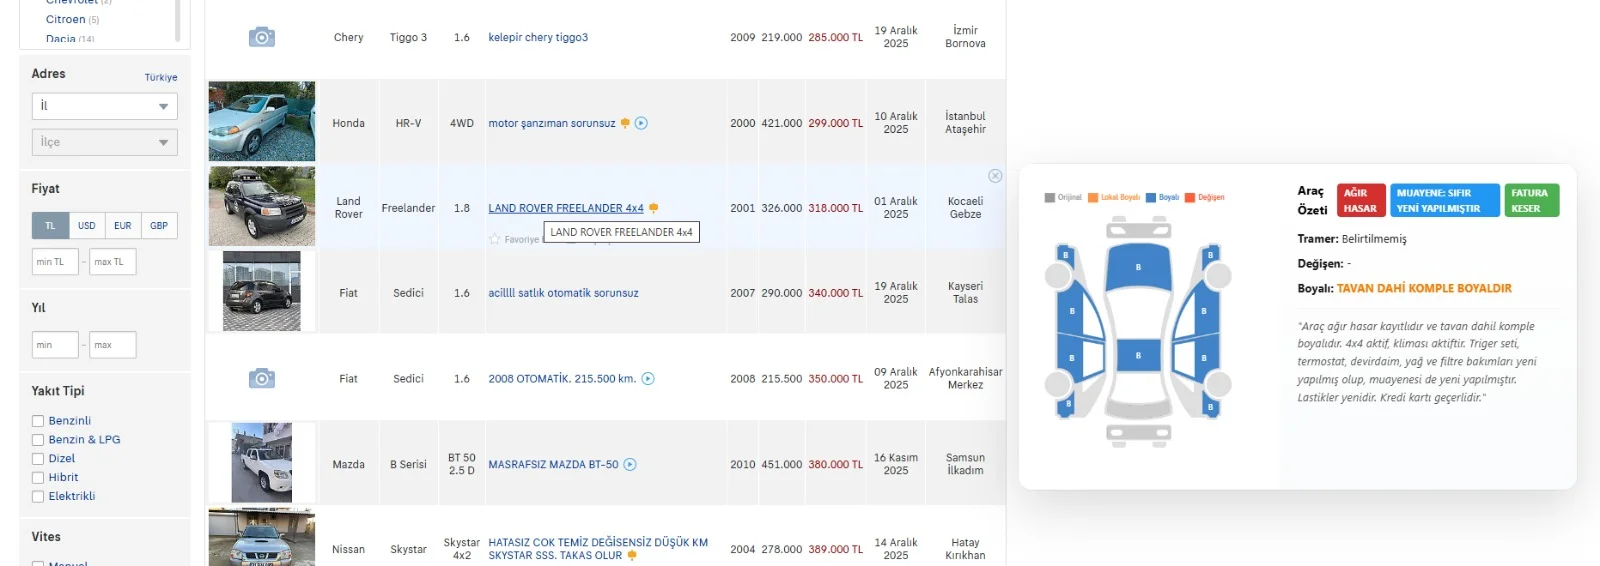This screenshot has height=566, width=1600.
Task: Open the Honda HR-V car thumbnail
Action: [262, 121]
